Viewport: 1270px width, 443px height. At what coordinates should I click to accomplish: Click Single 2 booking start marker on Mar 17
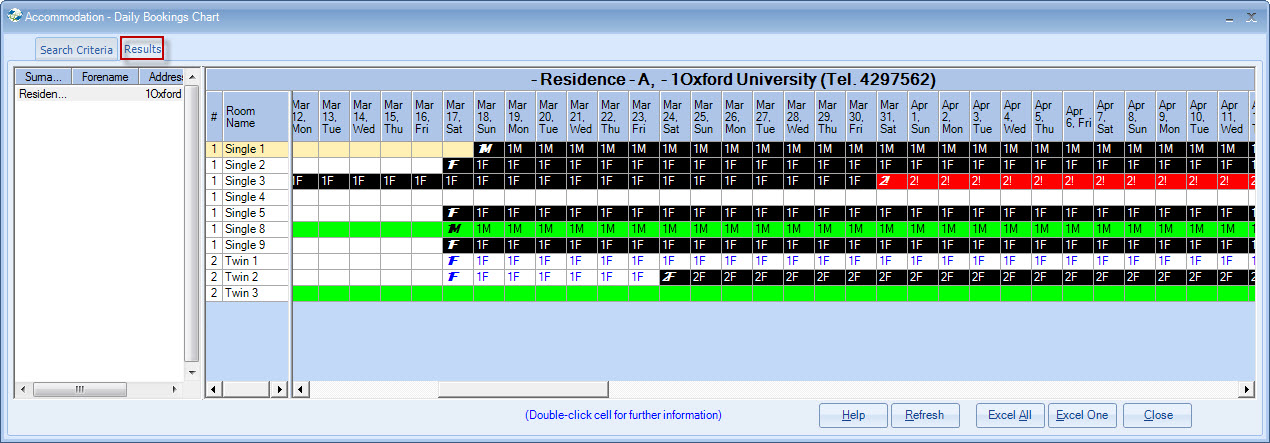[x=455, y=165]
